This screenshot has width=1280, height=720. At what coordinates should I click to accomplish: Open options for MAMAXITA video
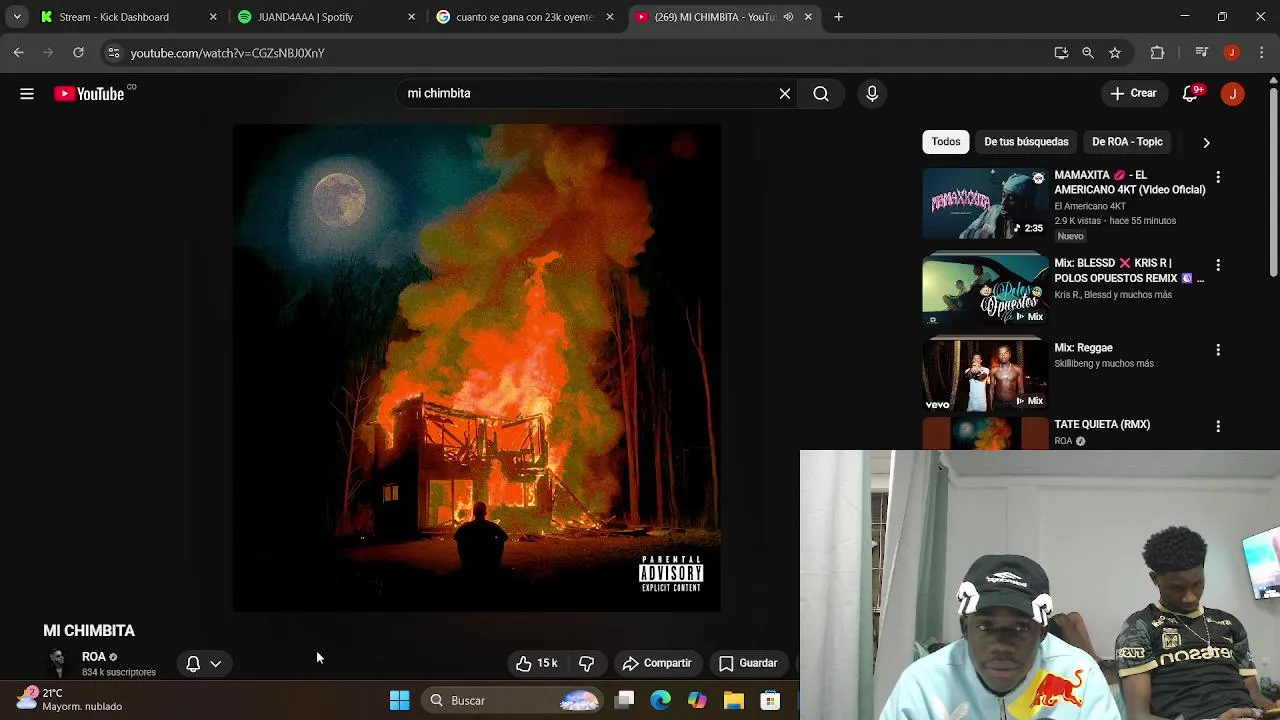pyautogui.click(x=1218, y=178)
